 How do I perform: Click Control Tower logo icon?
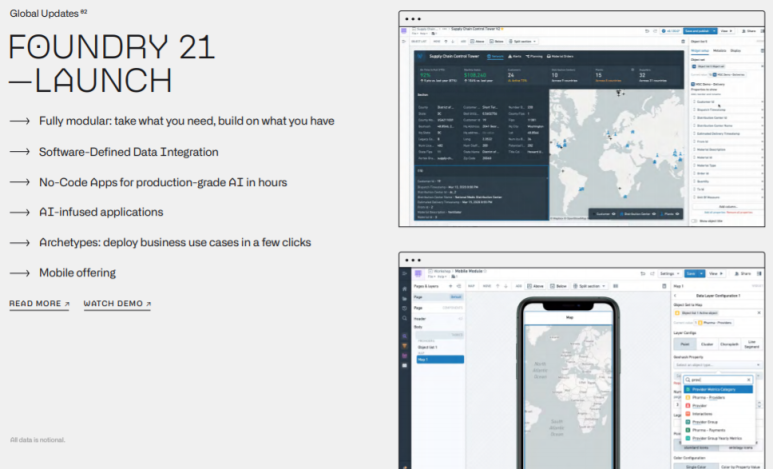click(421, 57)
